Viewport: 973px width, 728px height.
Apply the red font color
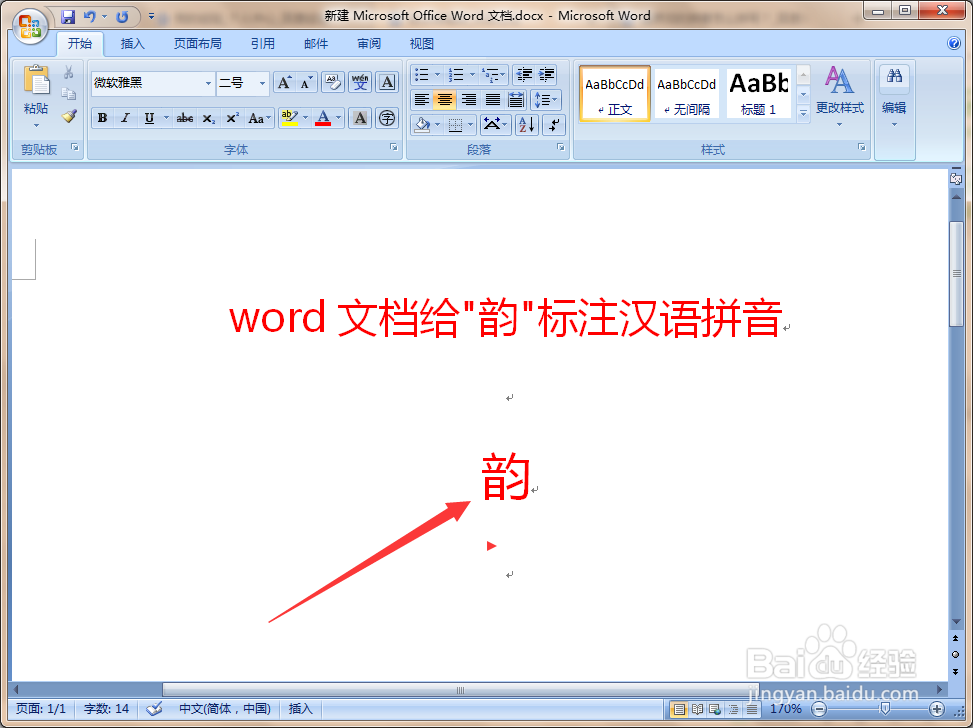click(323, 118)
